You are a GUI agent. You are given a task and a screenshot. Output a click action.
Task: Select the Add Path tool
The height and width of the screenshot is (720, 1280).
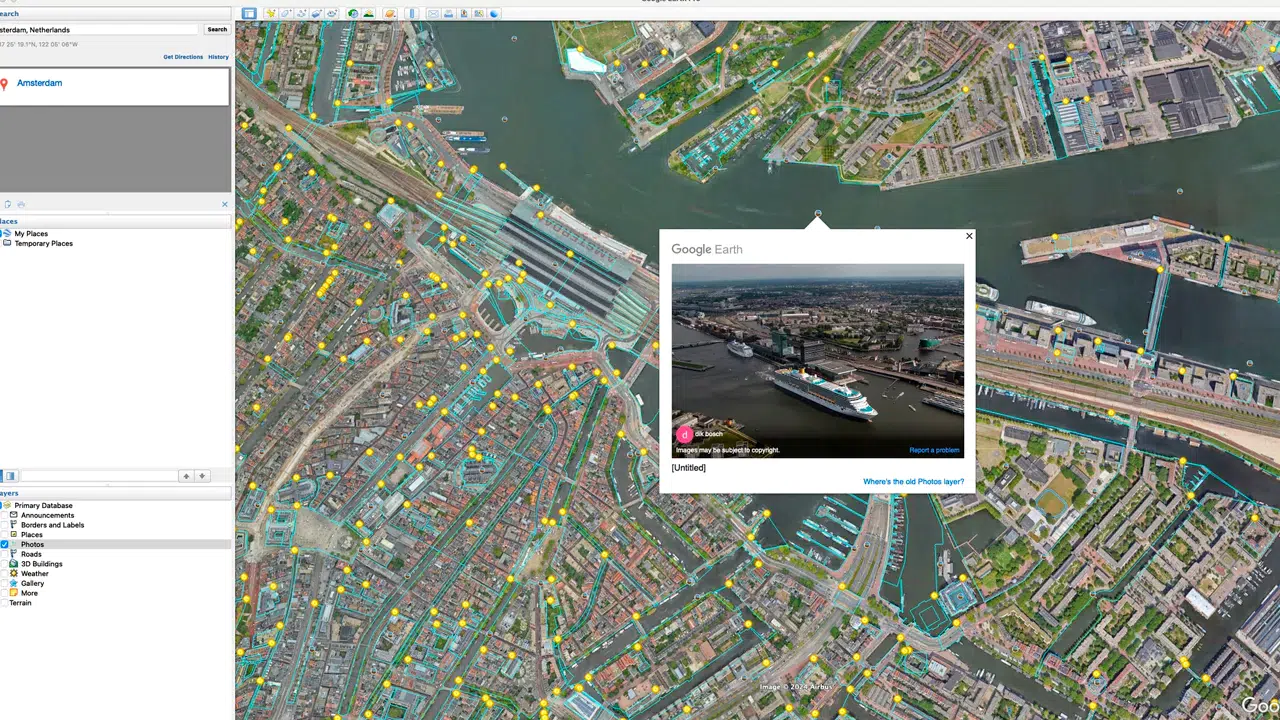coord(301,14)
